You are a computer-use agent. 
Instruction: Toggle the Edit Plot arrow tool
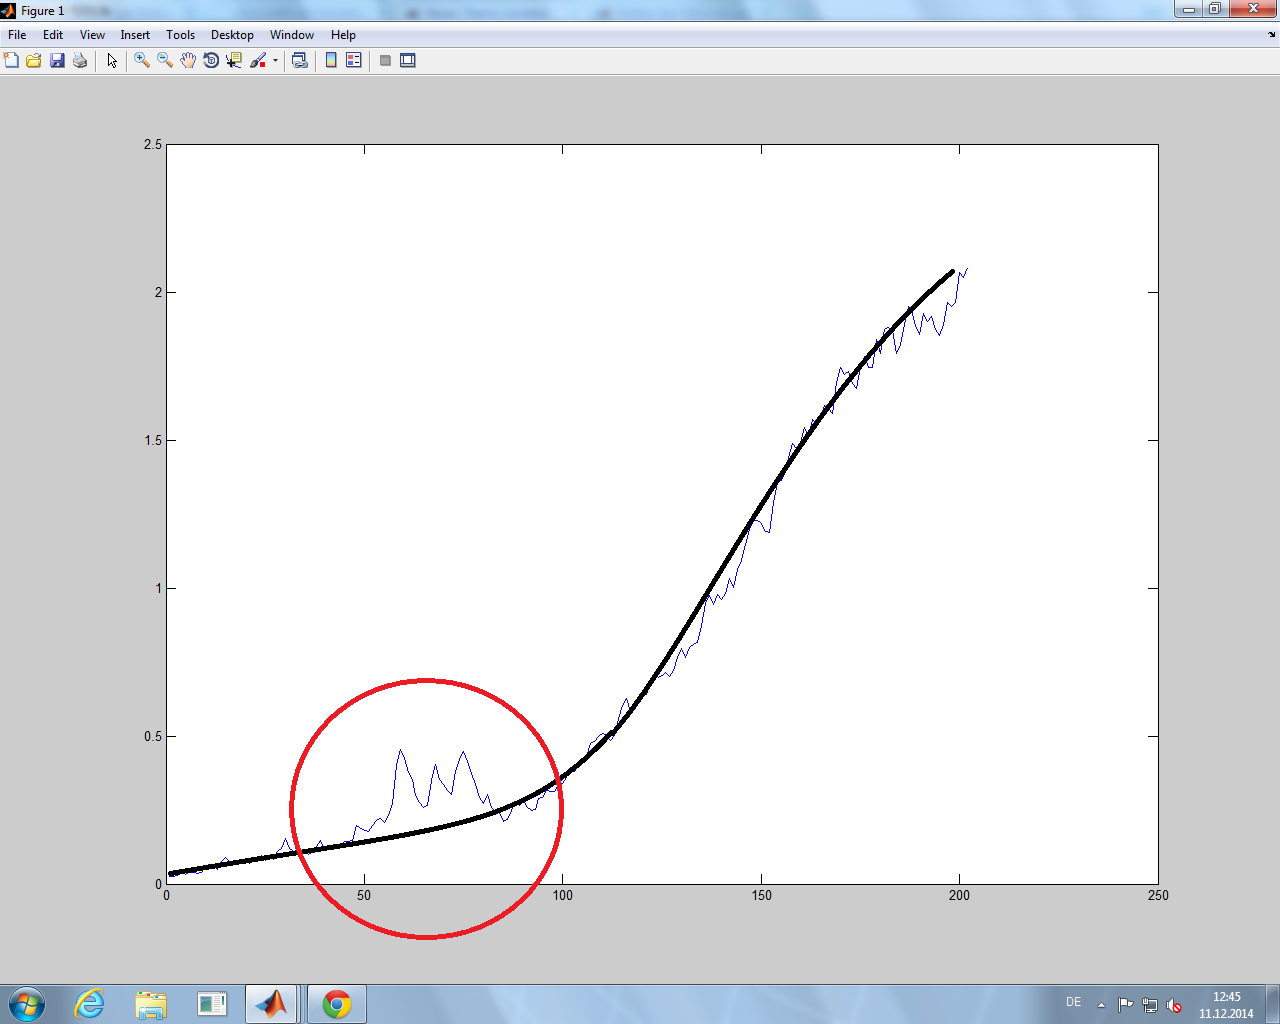coord(112,61)
